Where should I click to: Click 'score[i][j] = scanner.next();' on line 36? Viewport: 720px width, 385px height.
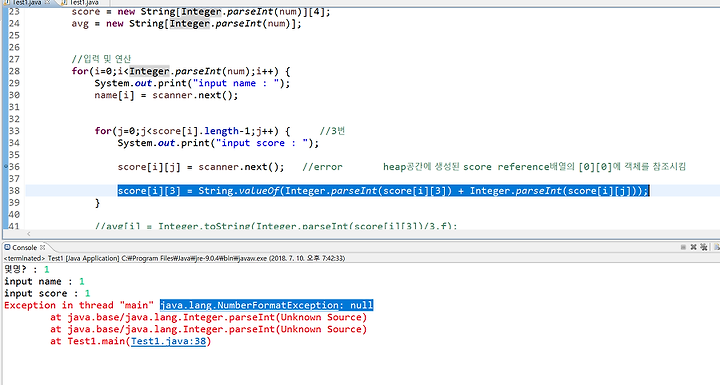[201, 167]
